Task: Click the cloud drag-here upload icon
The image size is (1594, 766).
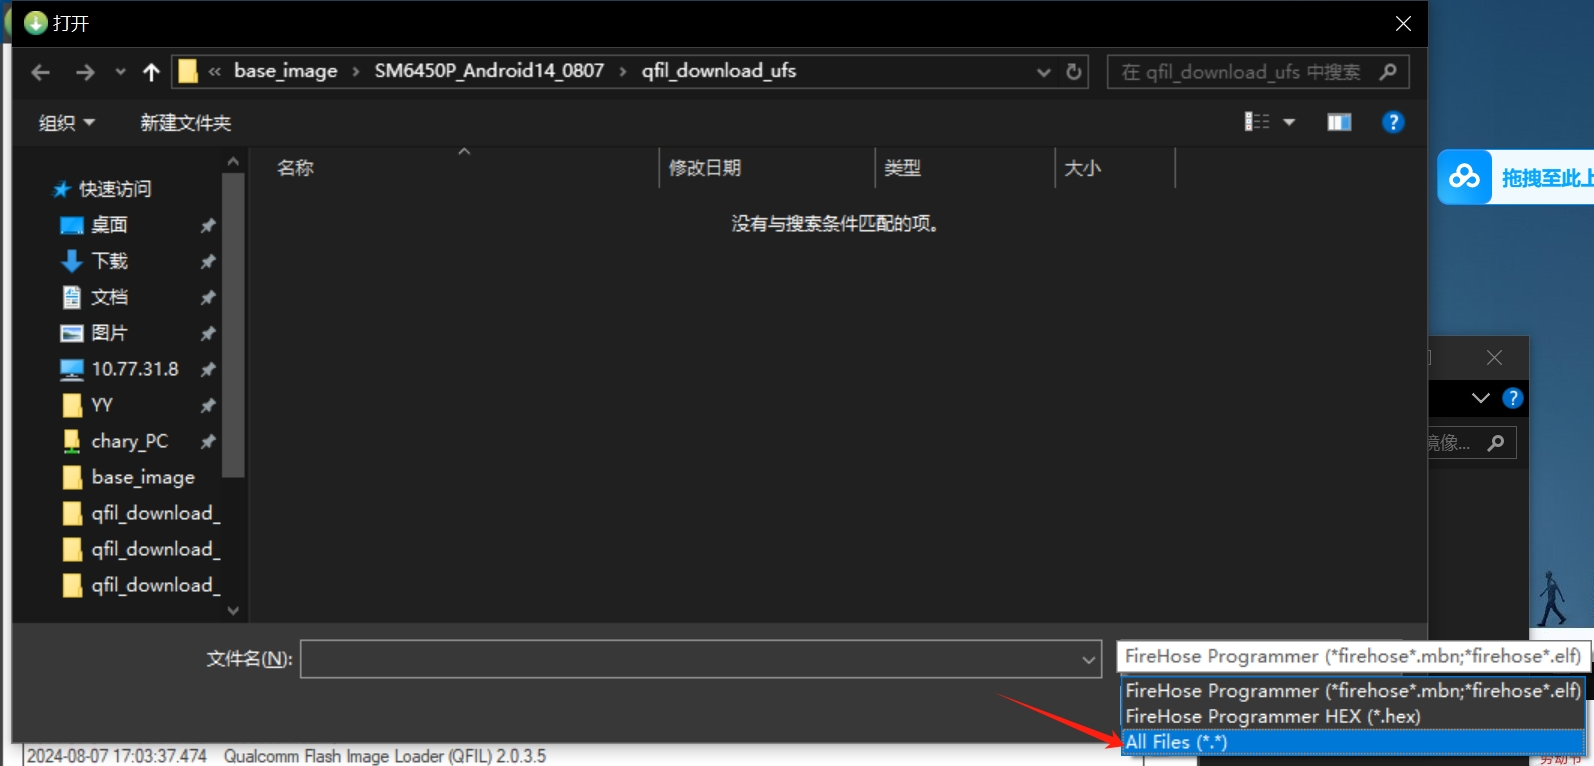Action: pos(1464,177)
